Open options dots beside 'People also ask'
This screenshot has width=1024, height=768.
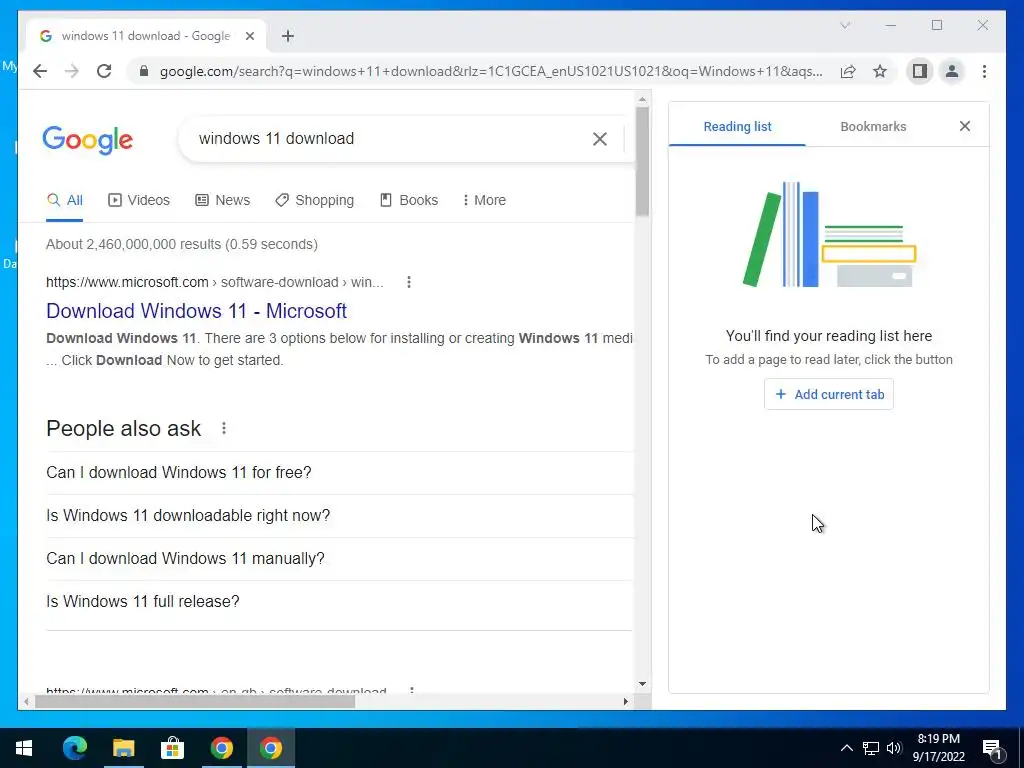[224, 428]
